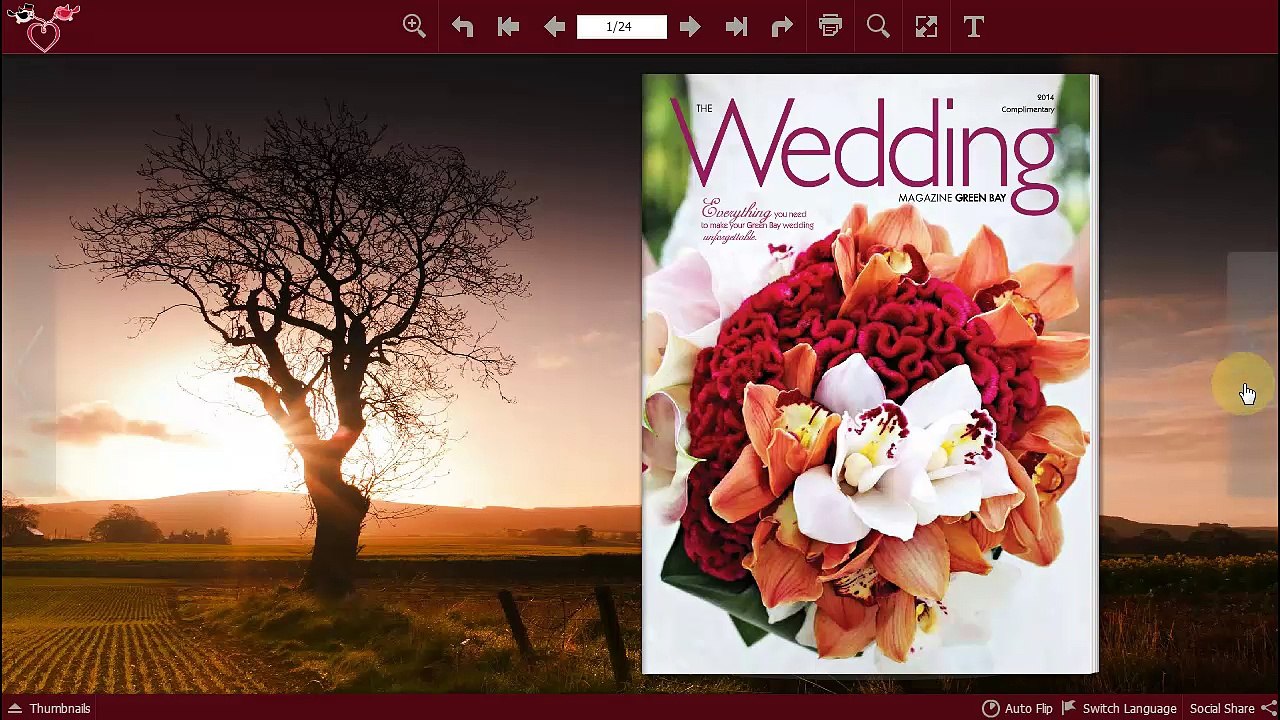Print the publication using printer icon

click(830, 27)
